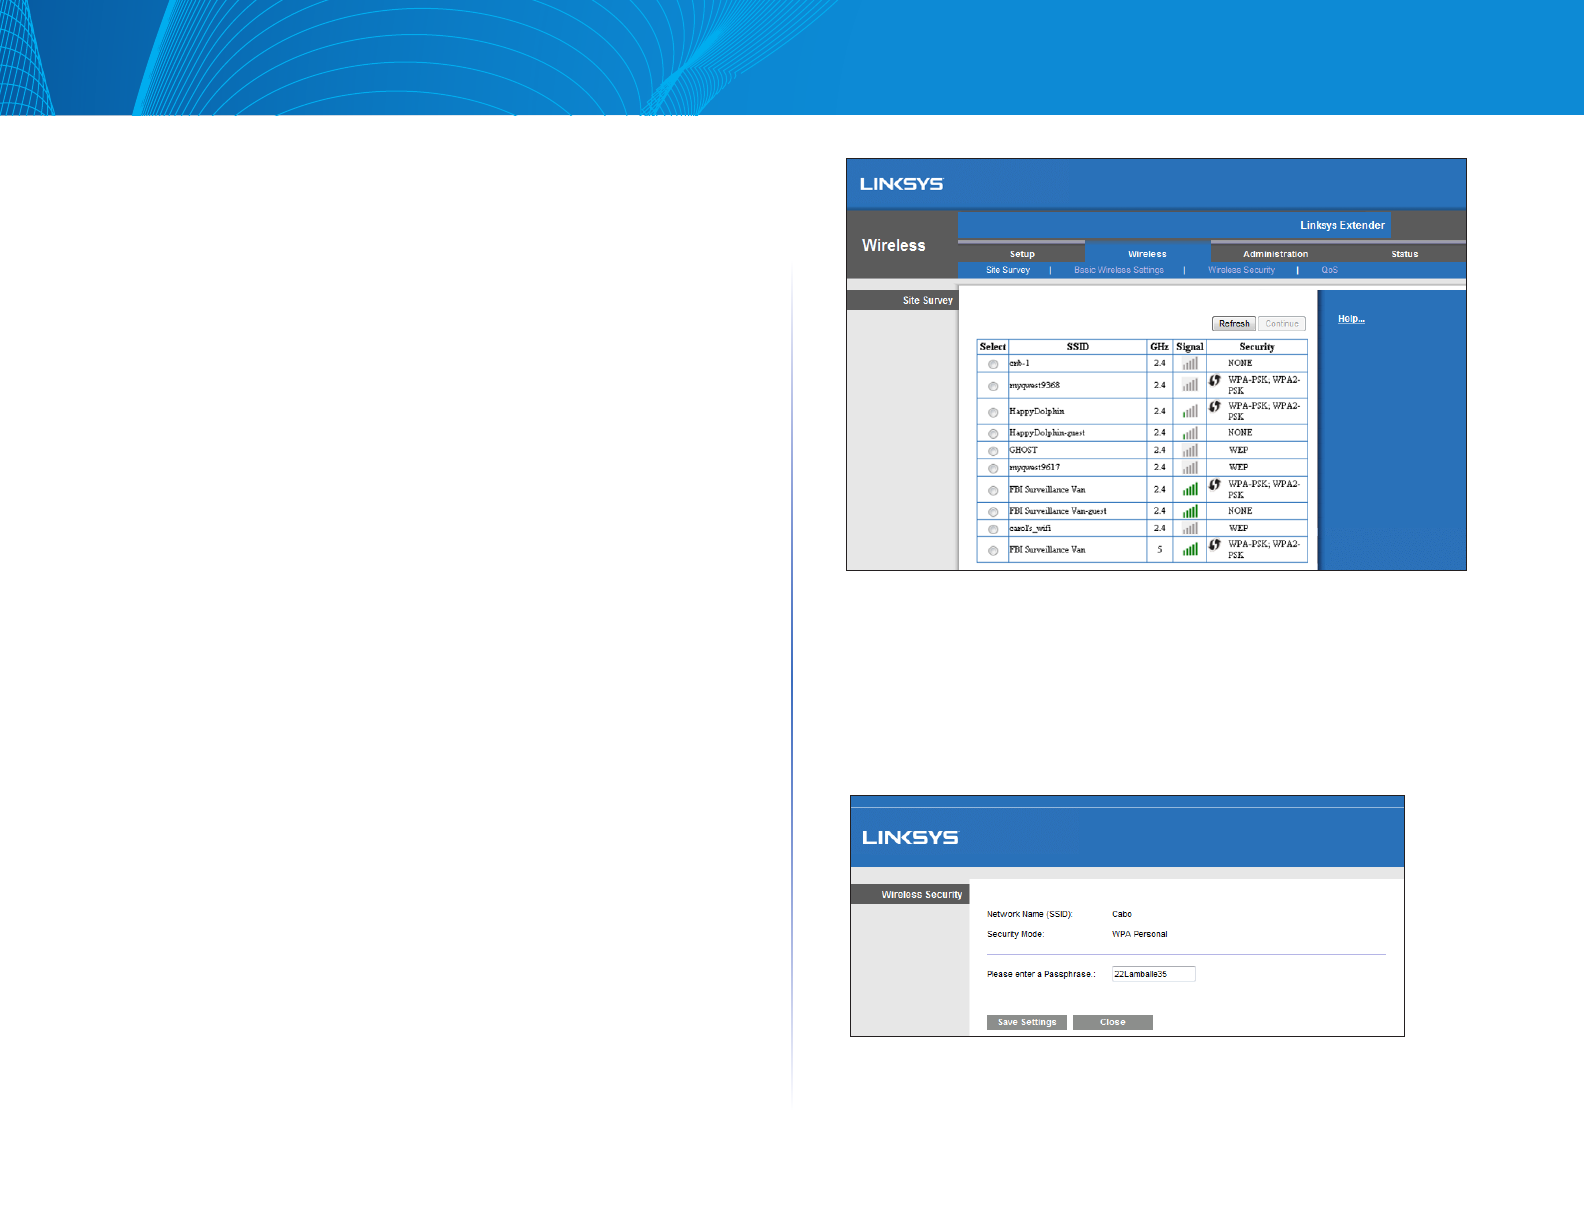Click the 'WPA Personal' security mode value

click(1140, 934)
